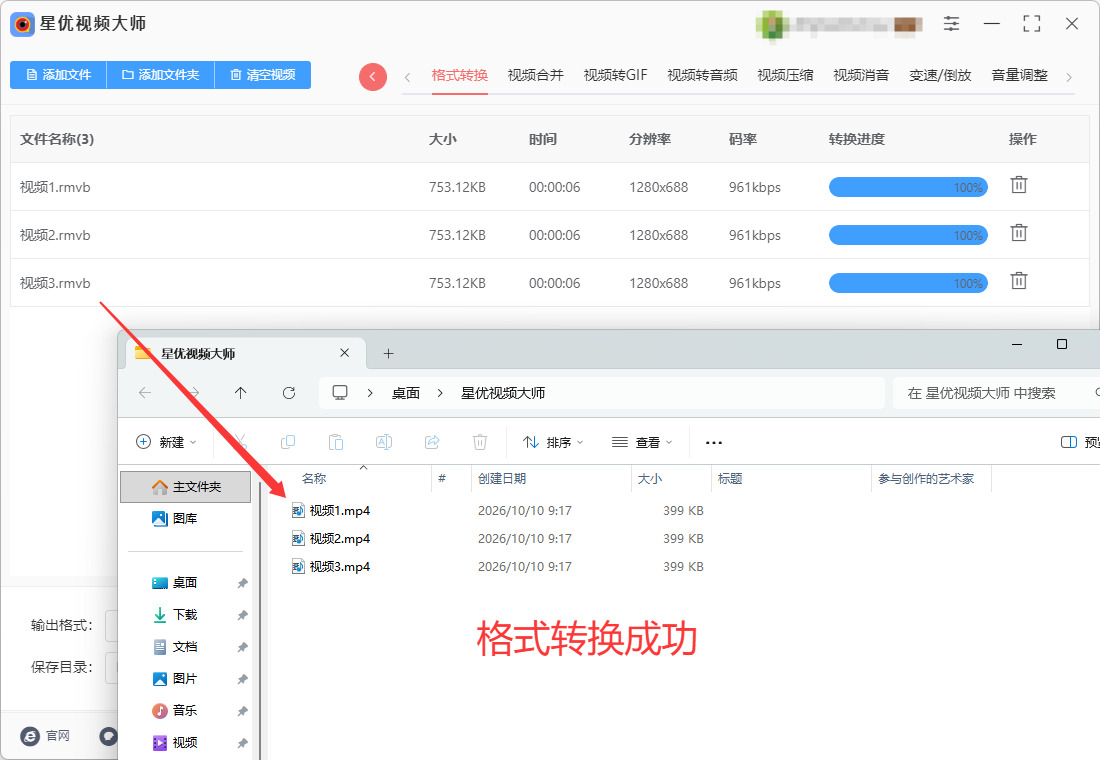This screenshot has height=760, width=1100.
Task: Open the 排序 sort dropdown
Action: click(553, 442)
